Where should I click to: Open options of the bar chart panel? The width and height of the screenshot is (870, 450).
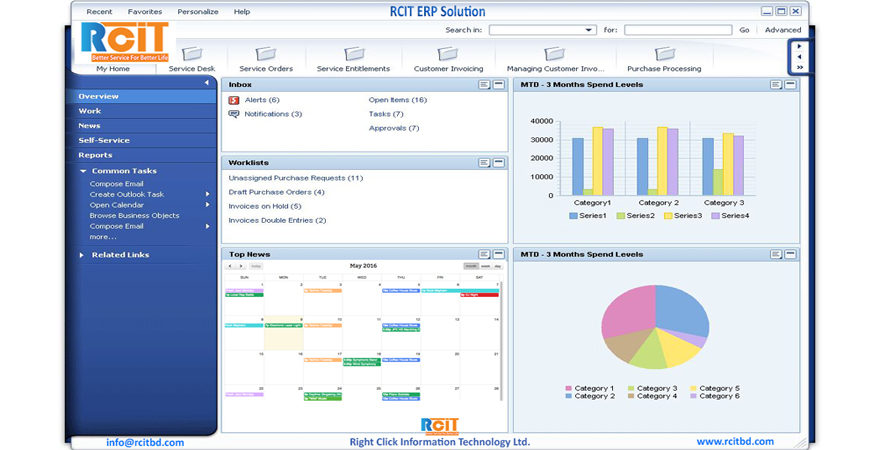click(776, 84)
